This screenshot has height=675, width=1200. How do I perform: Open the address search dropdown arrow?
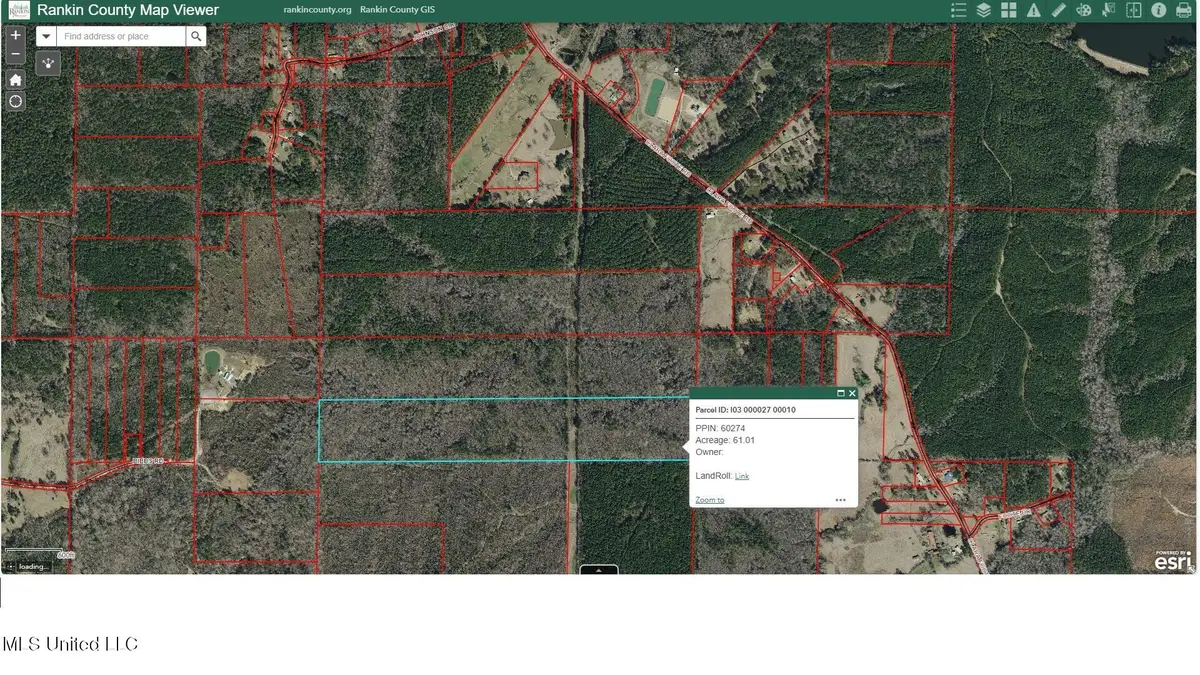46,35
